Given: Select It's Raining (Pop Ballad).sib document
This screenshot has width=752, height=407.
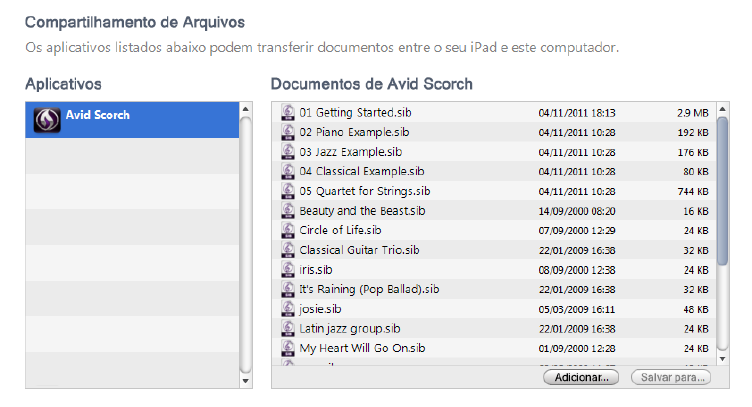Looking at the screenshot, I should coord(368,289).
